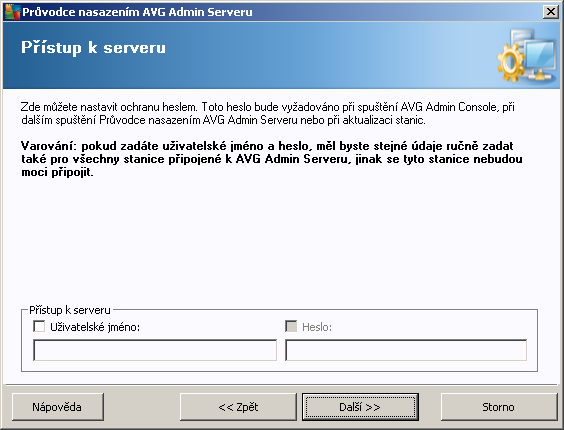Close the AVG Admin Server wizard window
Viewport: 564px width, 430px height.
point(550,12)
